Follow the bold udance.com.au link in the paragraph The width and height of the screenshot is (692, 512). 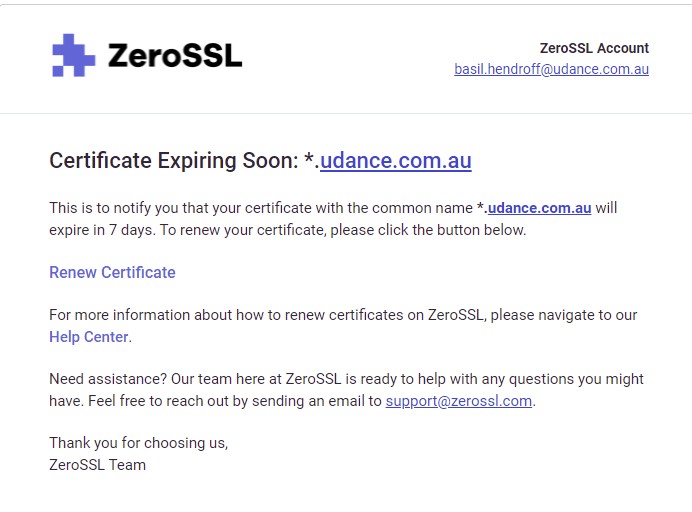pos(539,208)
